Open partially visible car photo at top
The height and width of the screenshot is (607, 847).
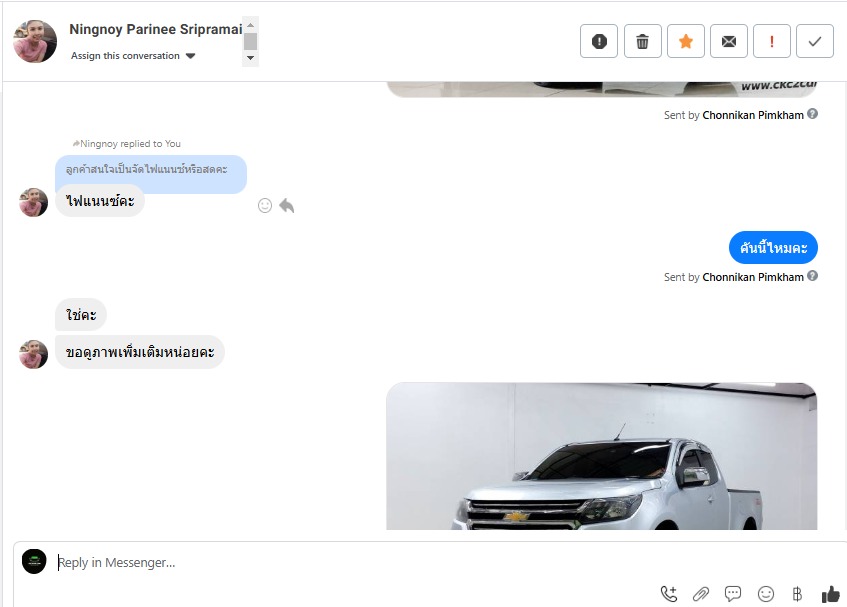(x=602, y=90)
